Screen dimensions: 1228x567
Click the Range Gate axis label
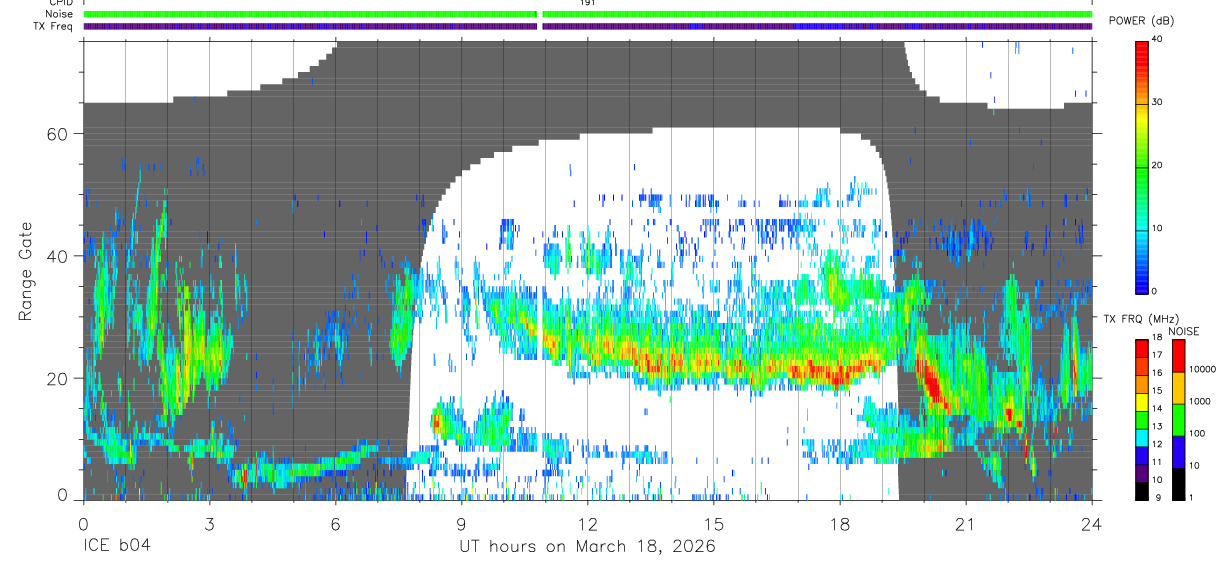[26, 271]
